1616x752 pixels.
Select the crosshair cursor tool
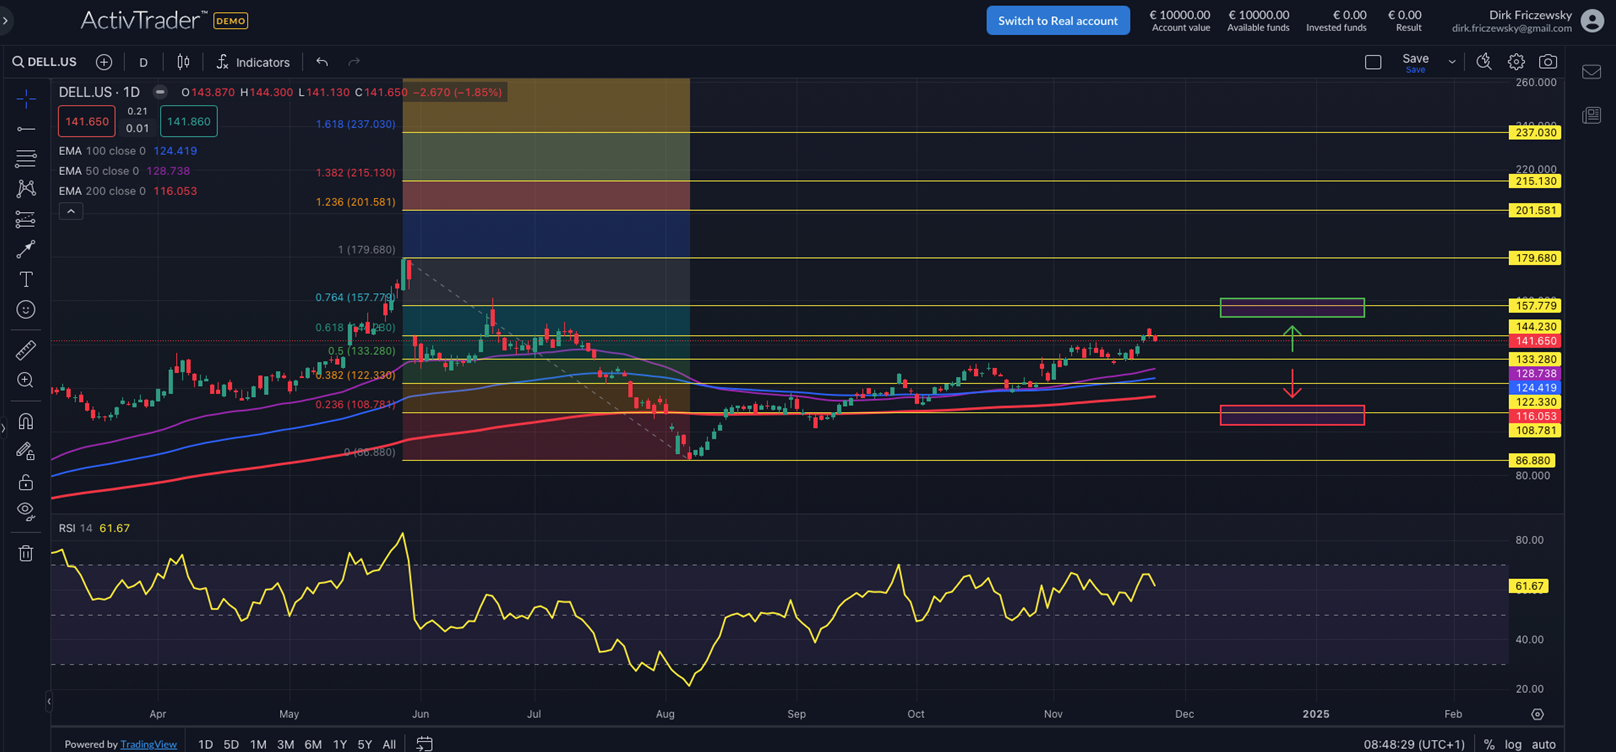pos(26,98)
